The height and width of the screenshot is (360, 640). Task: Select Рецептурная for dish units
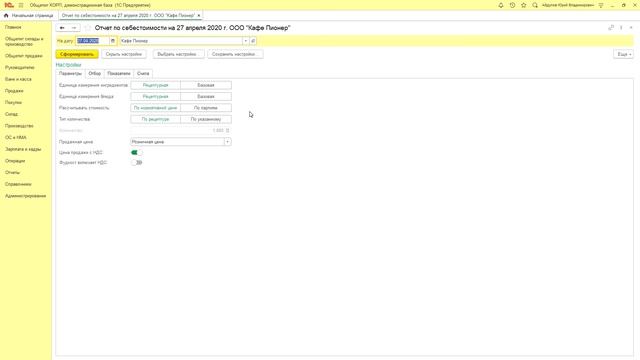click(156, 97)
